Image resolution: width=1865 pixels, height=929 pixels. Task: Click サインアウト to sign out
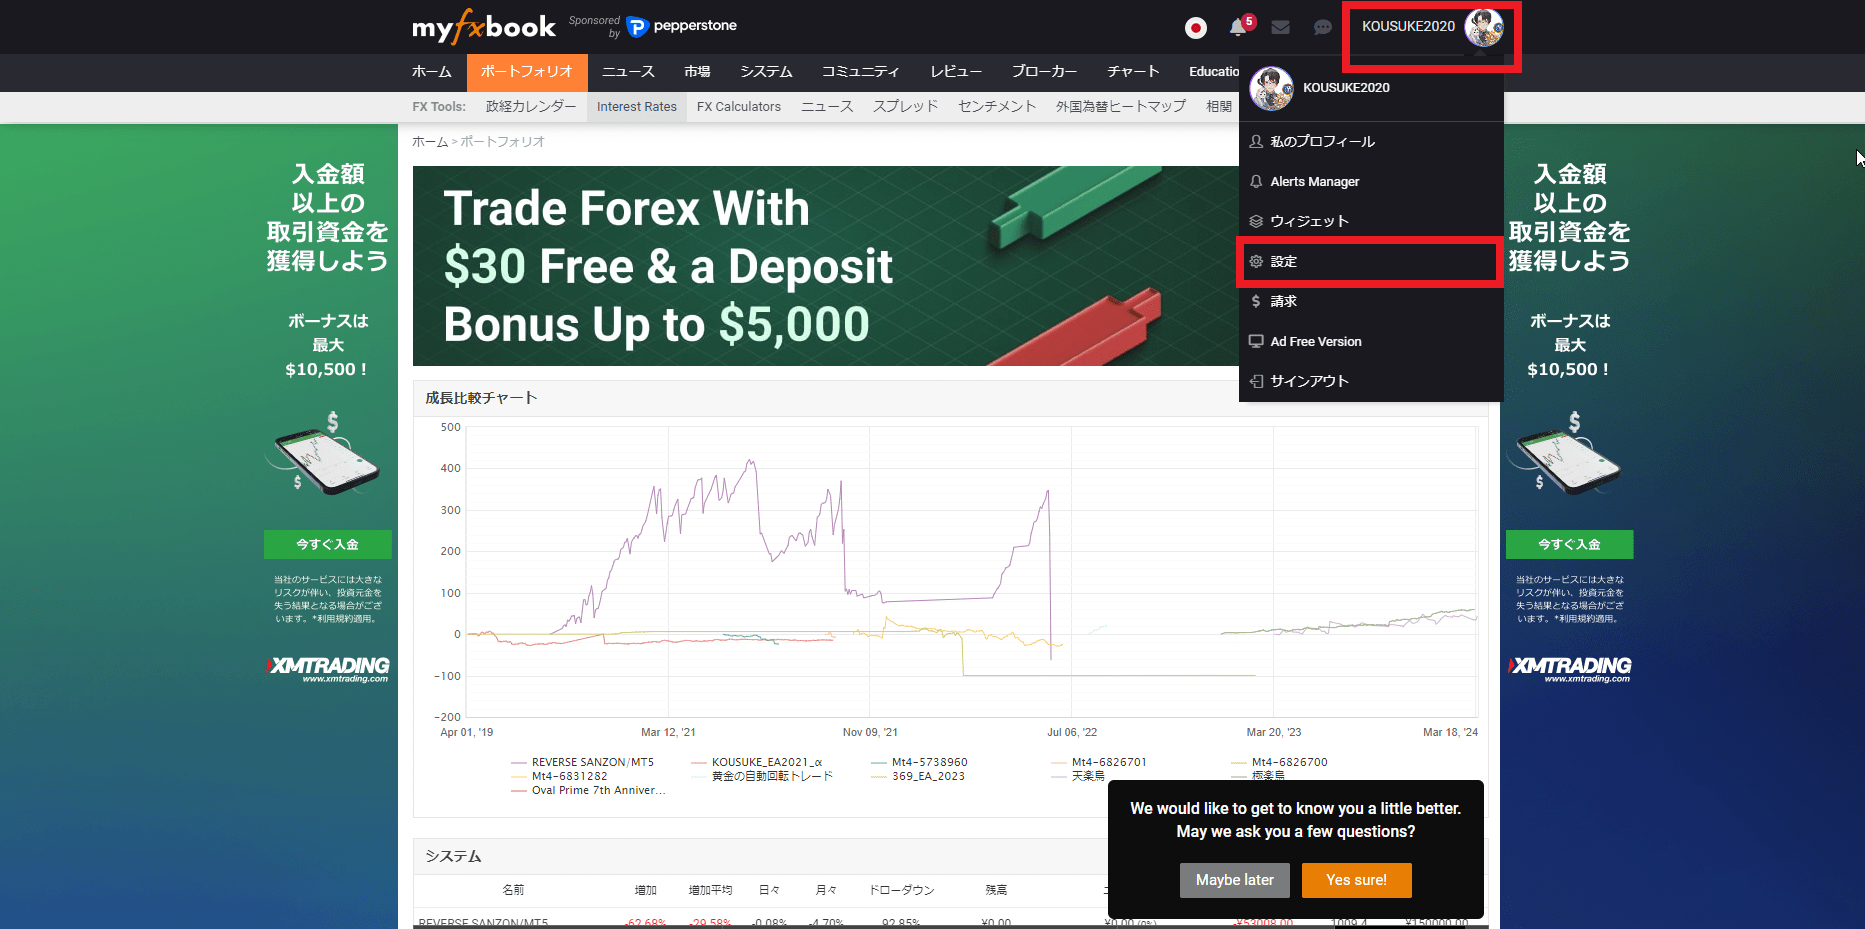[x=1371, y=382]
